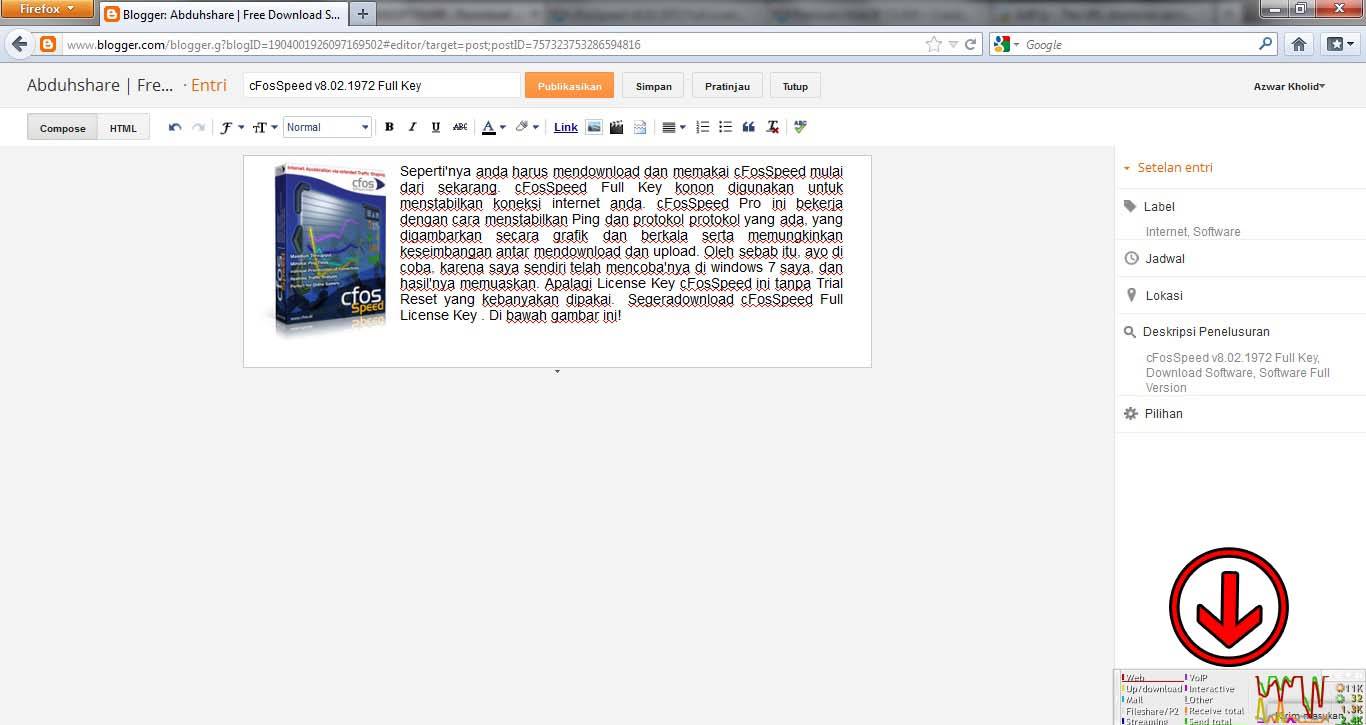Click the Lokasi pin icon
The width and height of the screenshot is (1366, 725).
[x=1131, y=295]
